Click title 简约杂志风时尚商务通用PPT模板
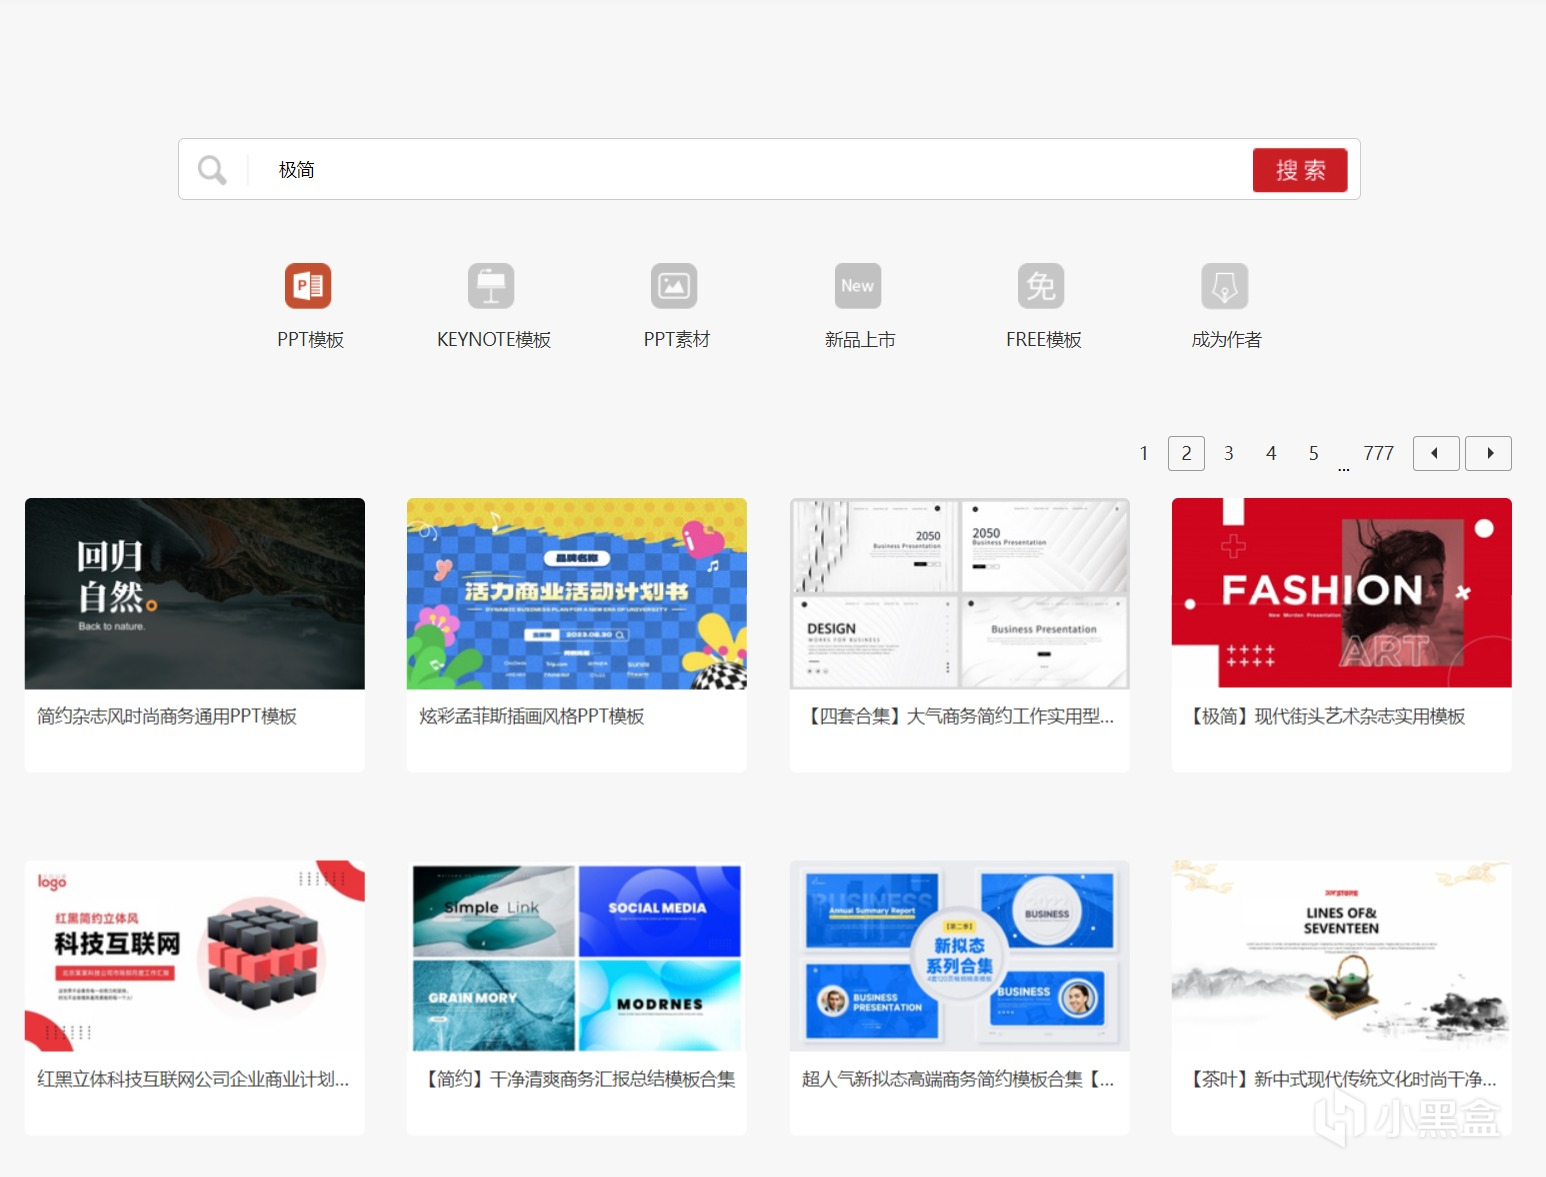Image resolution: width=1546 pixels, height=1177 pixels. click(x=167, y=716)
